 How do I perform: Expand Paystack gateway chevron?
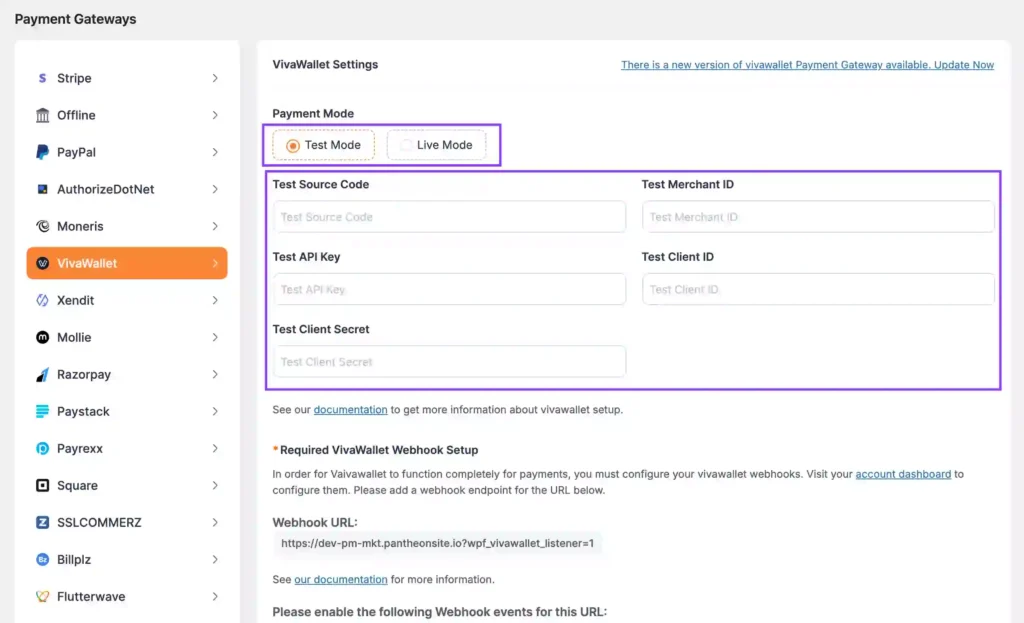click(x=215, y=411)
